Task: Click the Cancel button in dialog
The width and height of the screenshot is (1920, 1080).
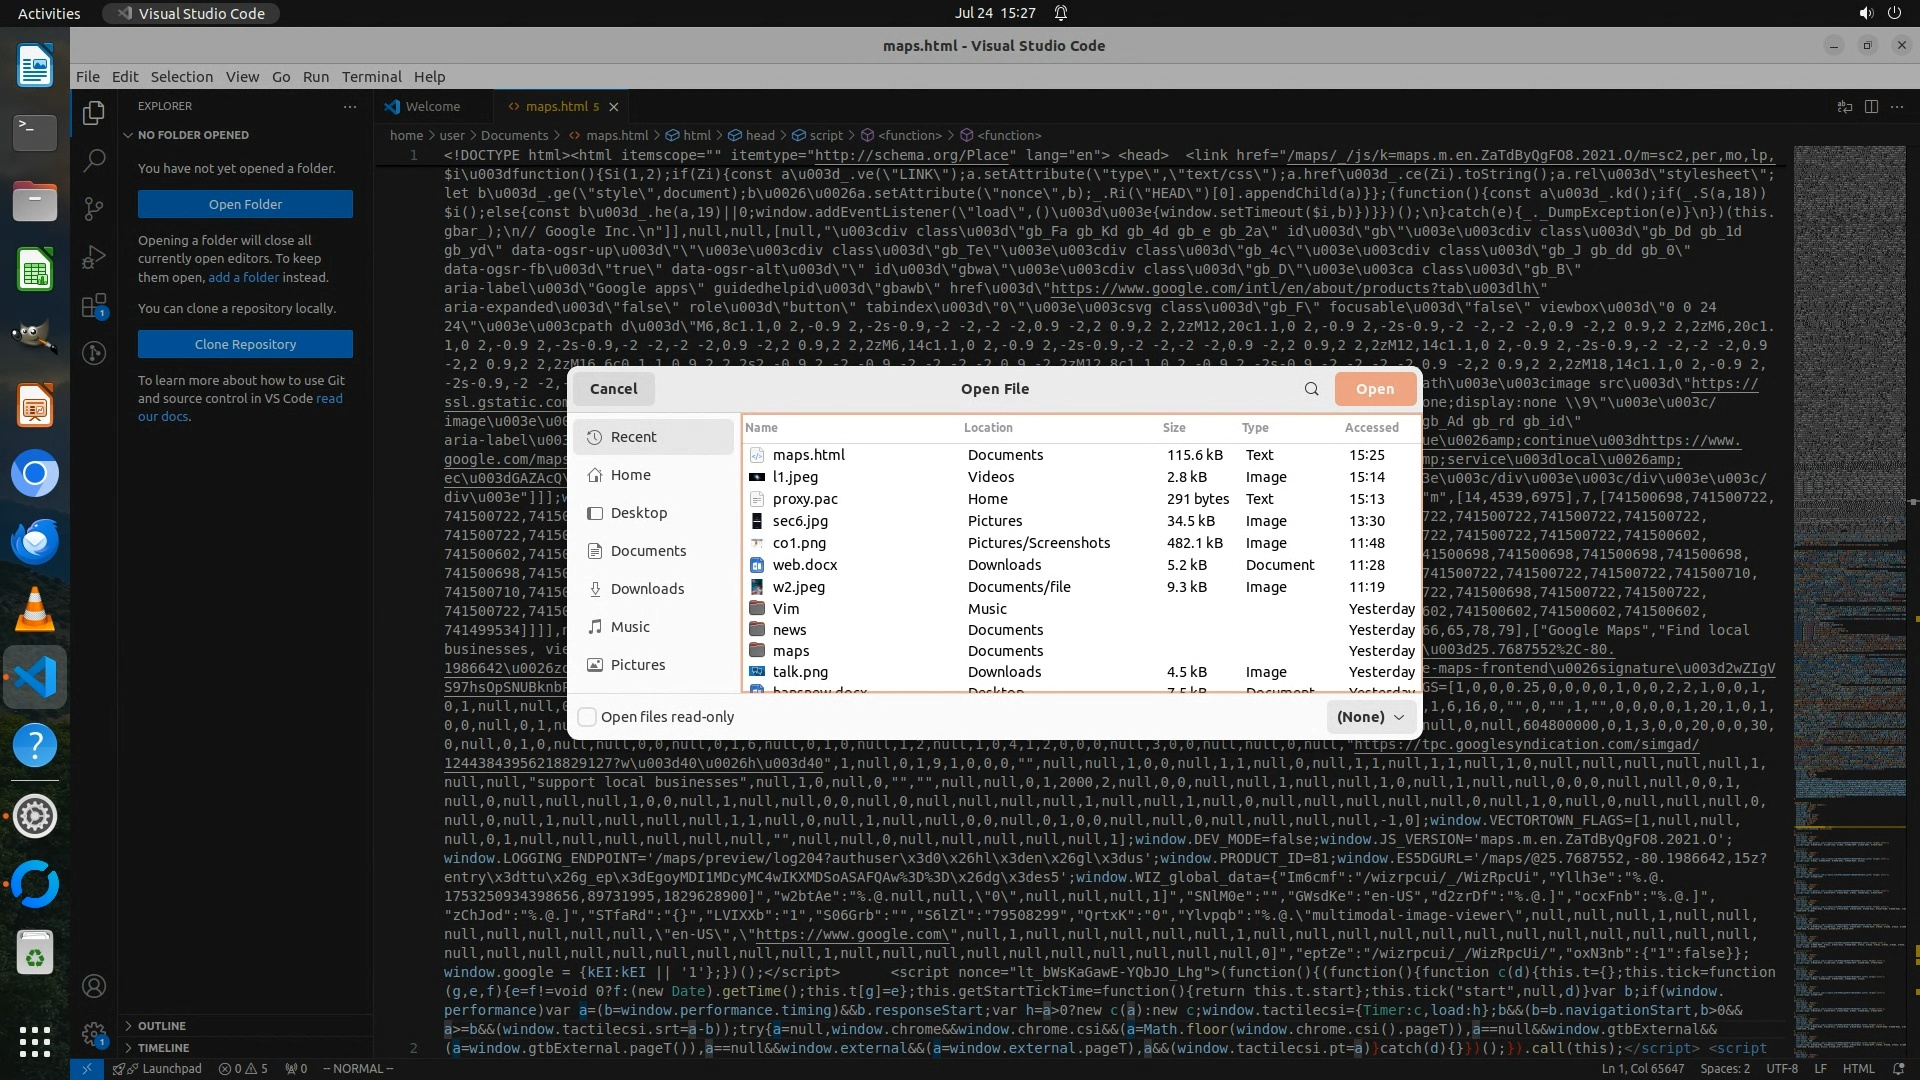Action: pos(613,389)
